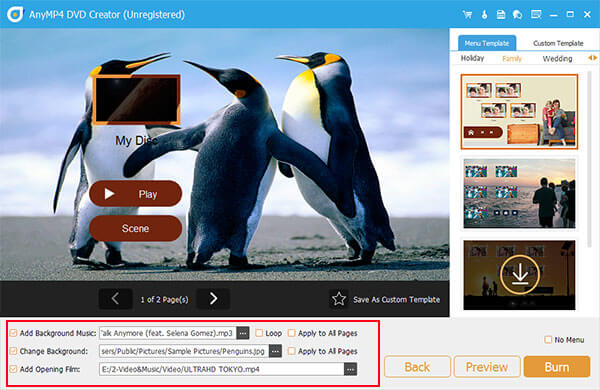Download the third family template

click(520, 274)
